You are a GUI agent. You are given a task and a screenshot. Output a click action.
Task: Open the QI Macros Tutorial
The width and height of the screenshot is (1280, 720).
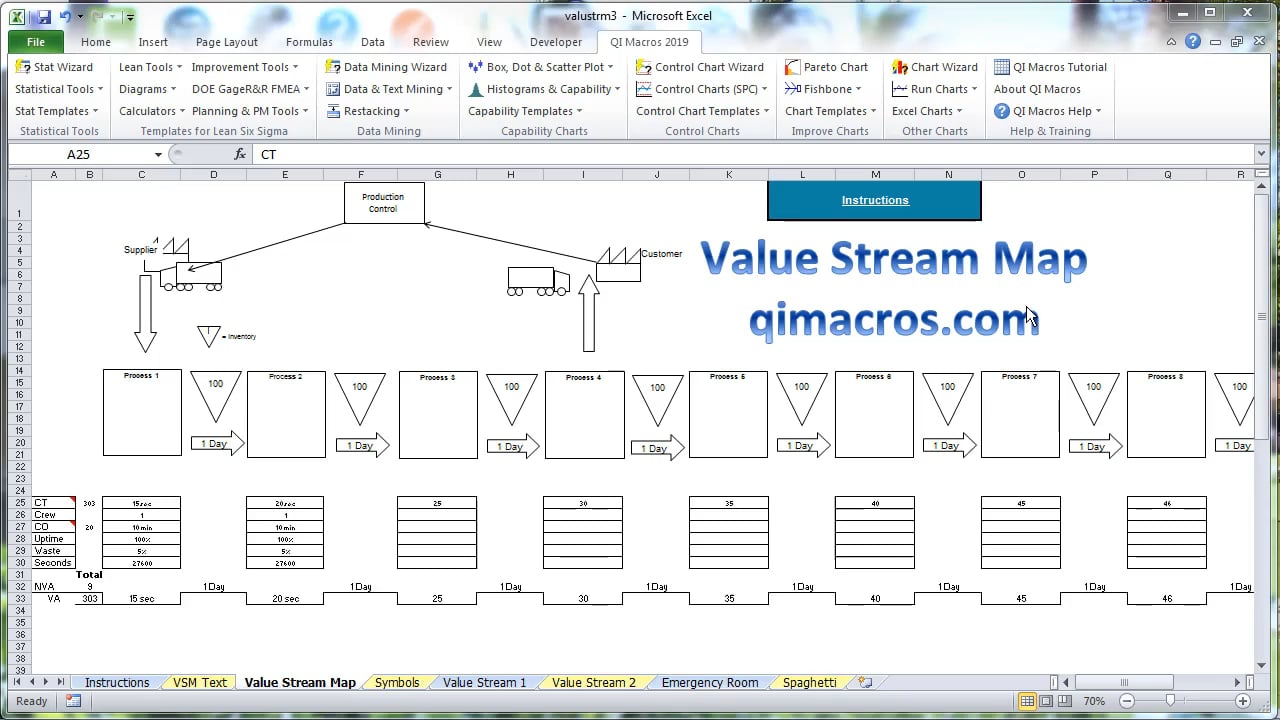click(1051, 67)
